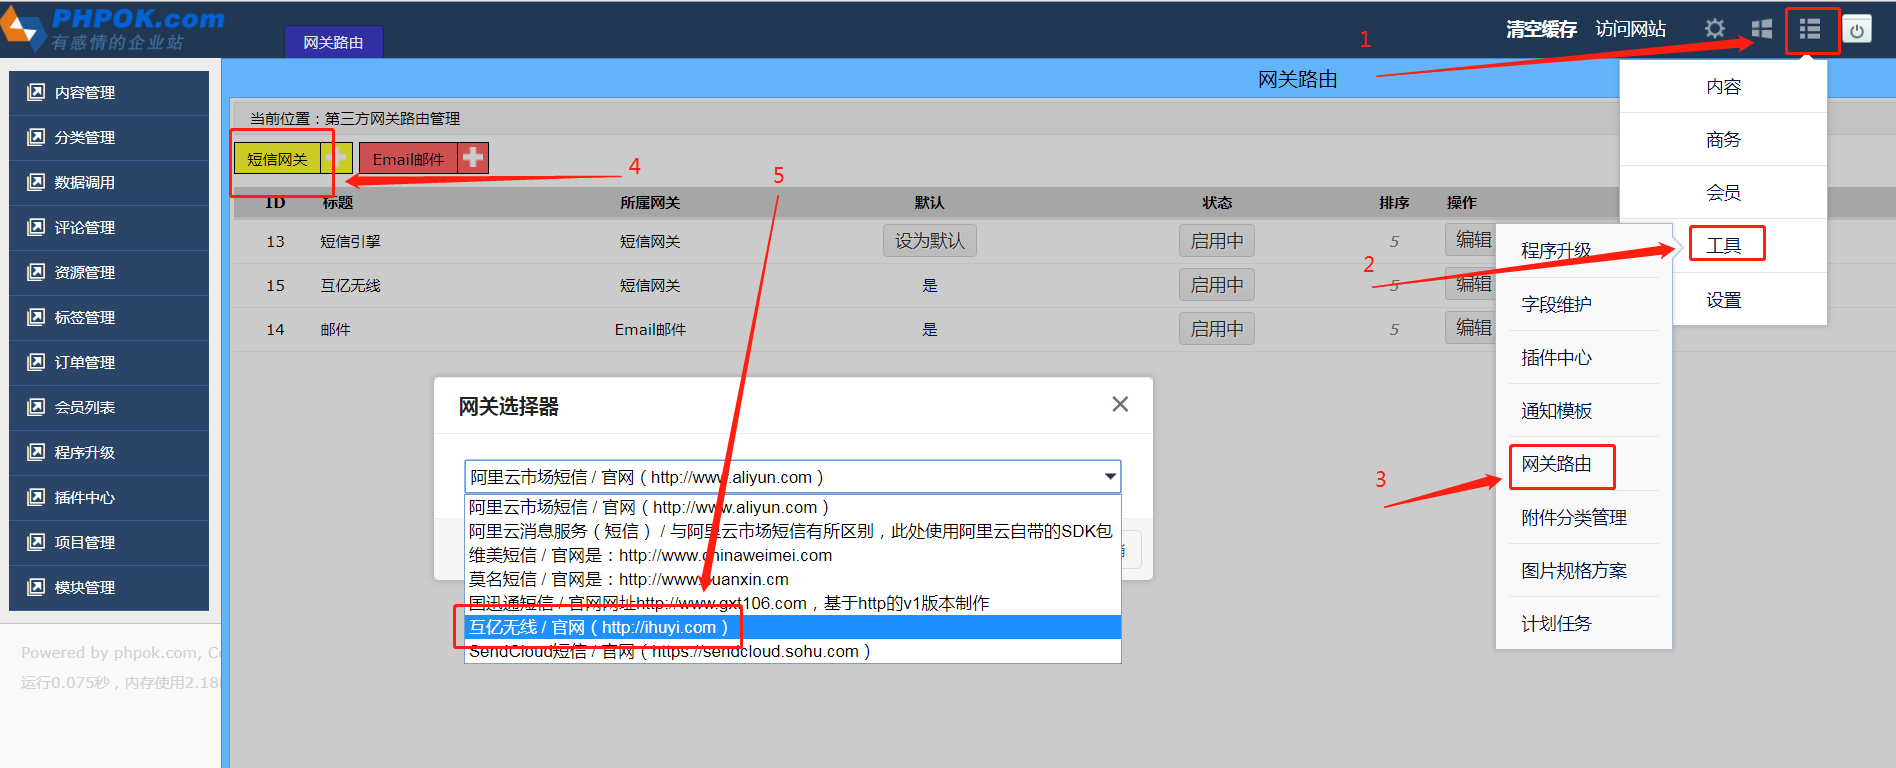Open 内容管理 in the sidebar
This screenshot has width=1896, height=768.
(x=109, y=92)
